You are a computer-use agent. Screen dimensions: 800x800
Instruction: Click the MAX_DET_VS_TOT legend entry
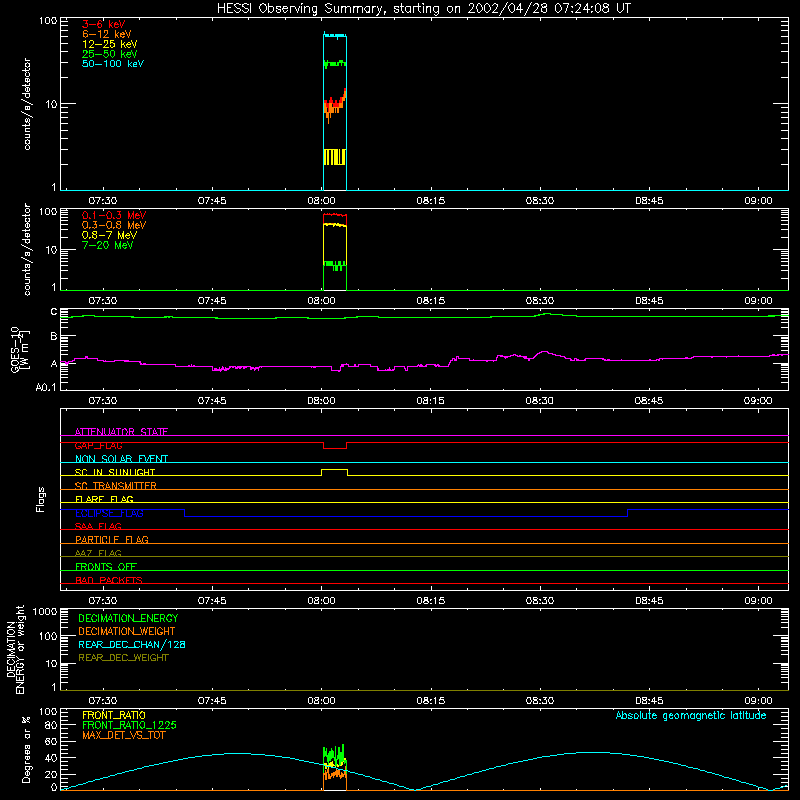point(123,735)
